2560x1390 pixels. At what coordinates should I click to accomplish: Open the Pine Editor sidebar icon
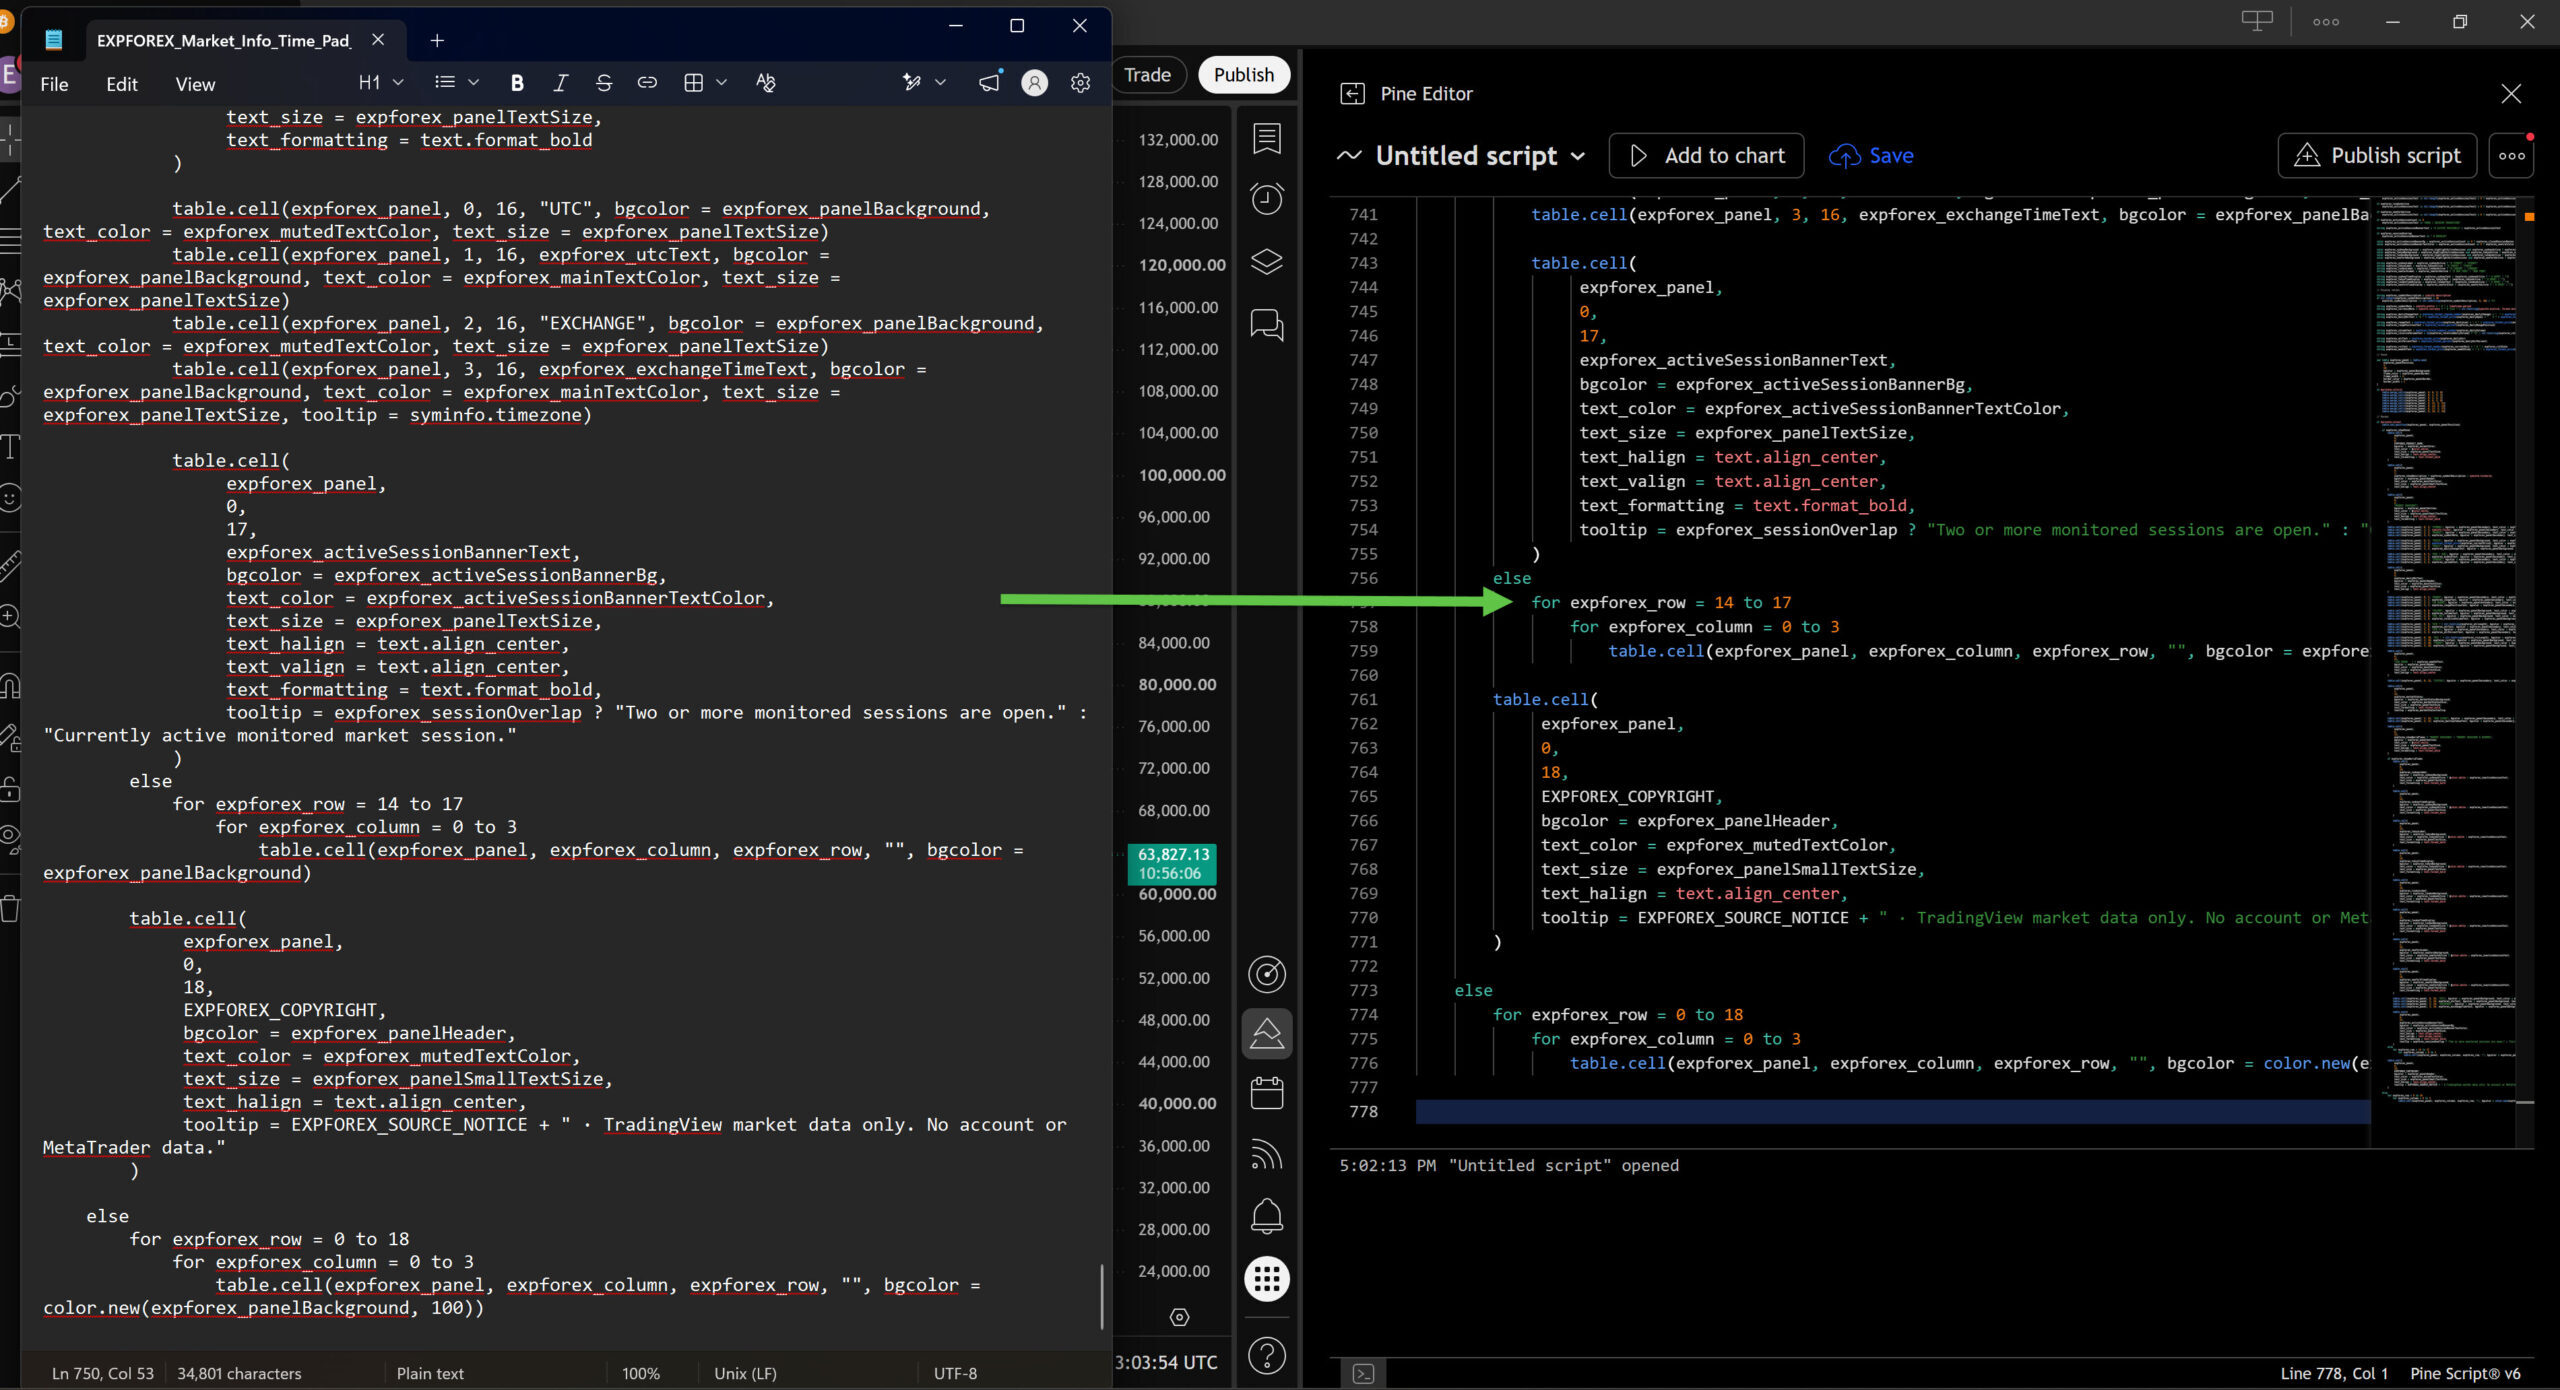click(1267, 1033)
